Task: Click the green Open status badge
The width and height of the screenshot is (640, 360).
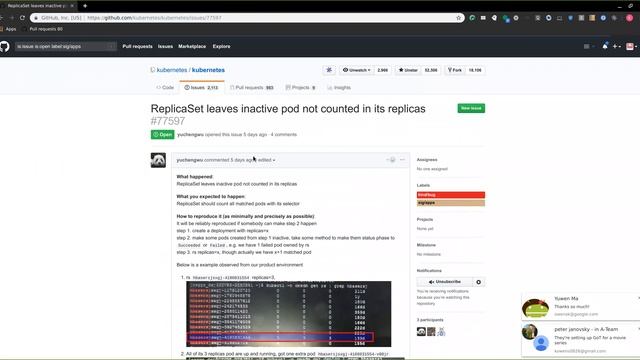Action: tap(162, 135)
